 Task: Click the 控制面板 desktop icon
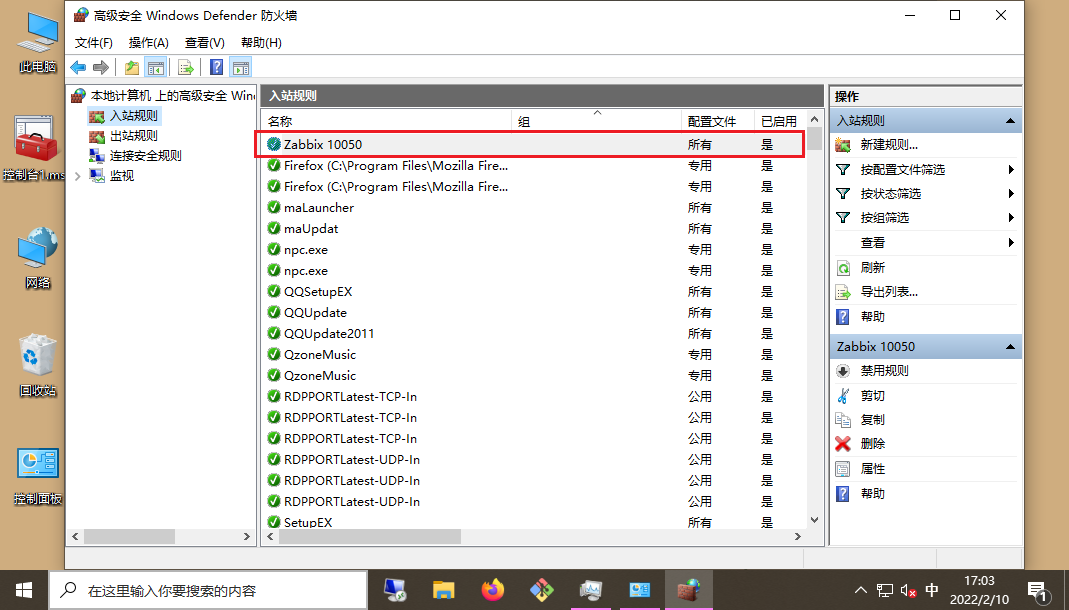[37, 475]
